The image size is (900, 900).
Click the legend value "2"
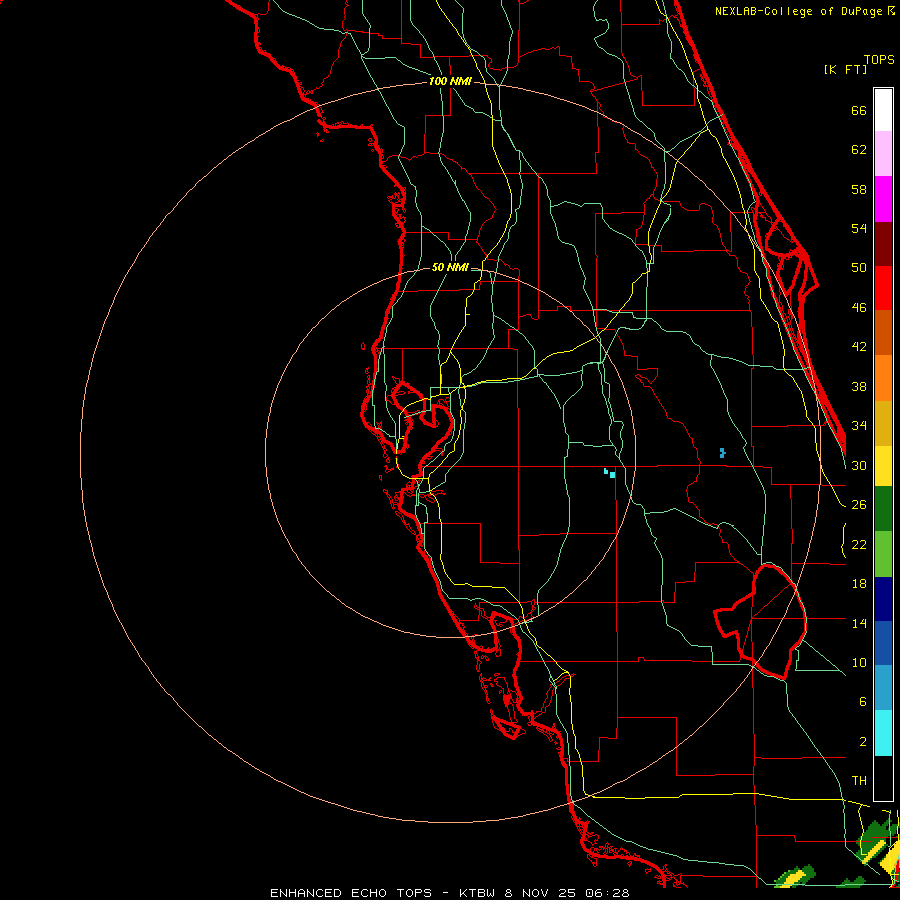(x=863, y=741)
